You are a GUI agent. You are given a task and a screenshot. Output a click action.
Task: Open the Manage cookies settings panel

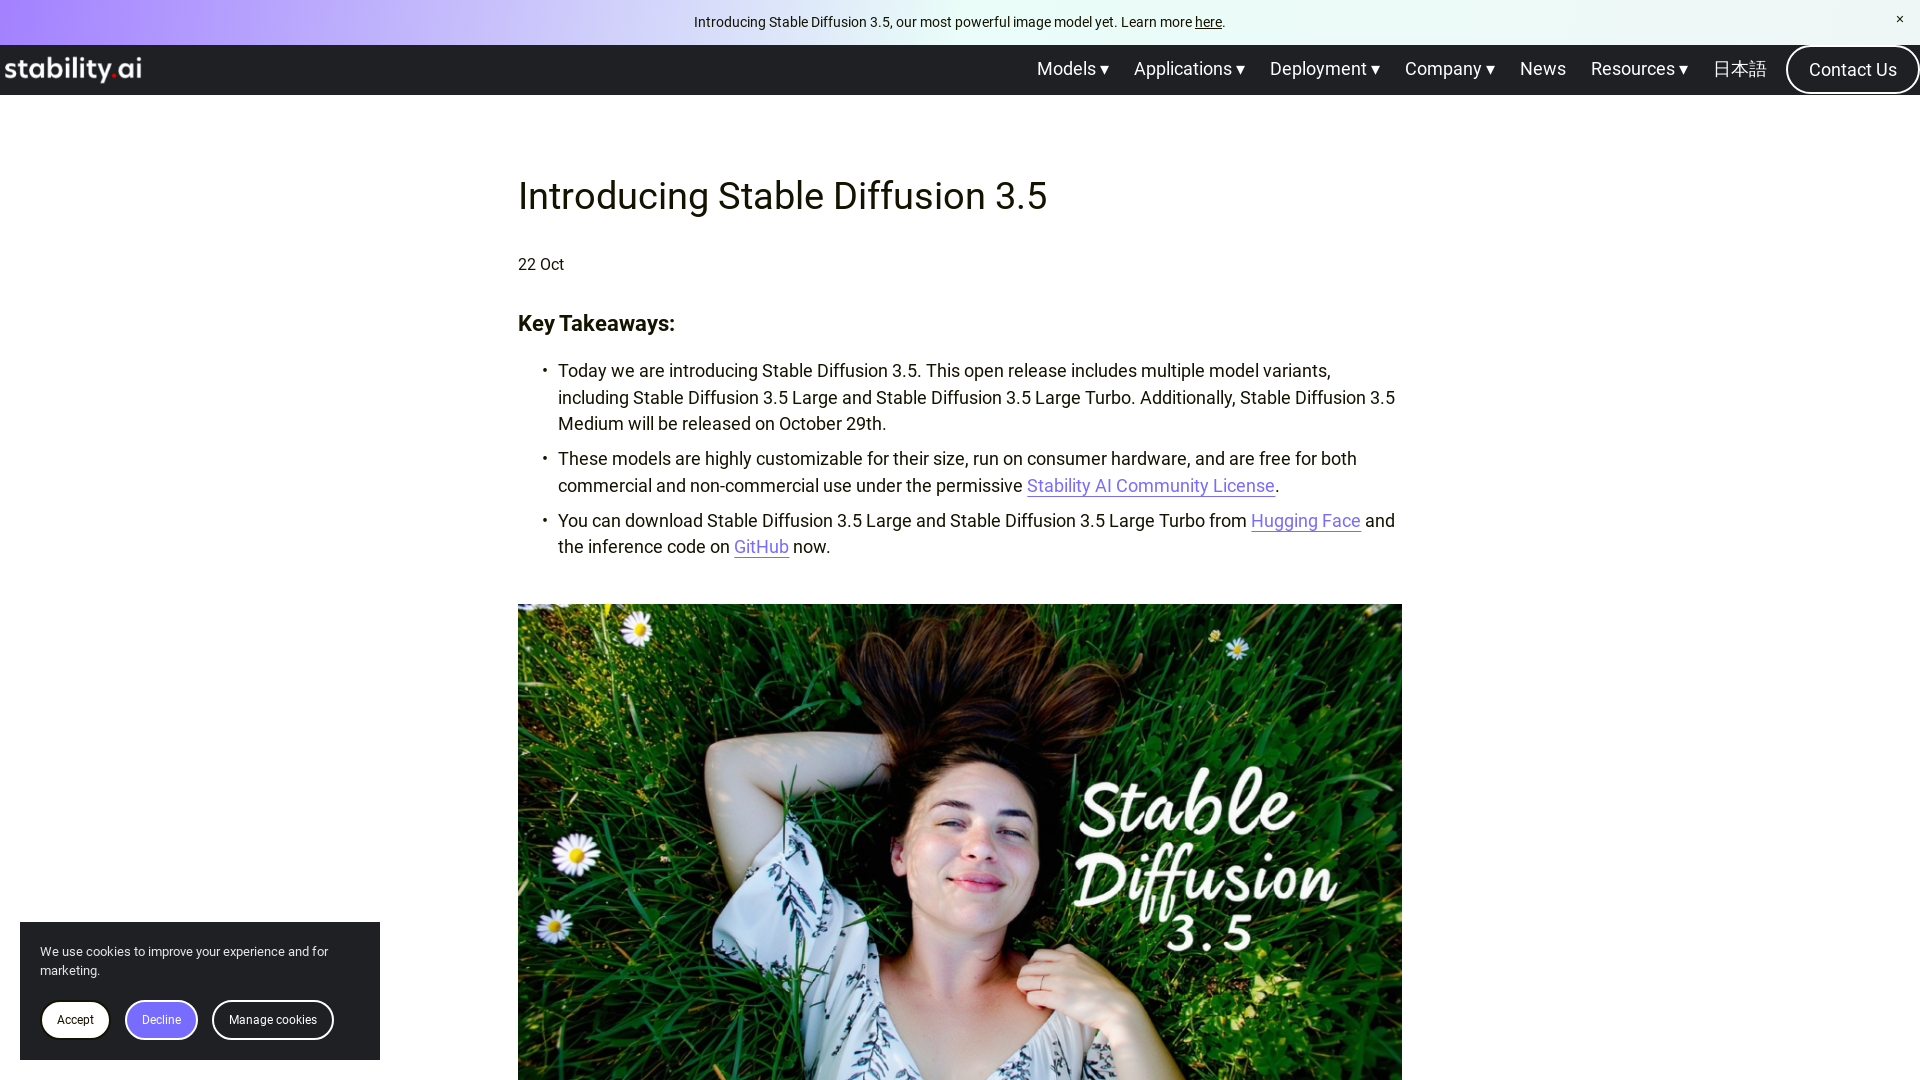point(273,1019)
